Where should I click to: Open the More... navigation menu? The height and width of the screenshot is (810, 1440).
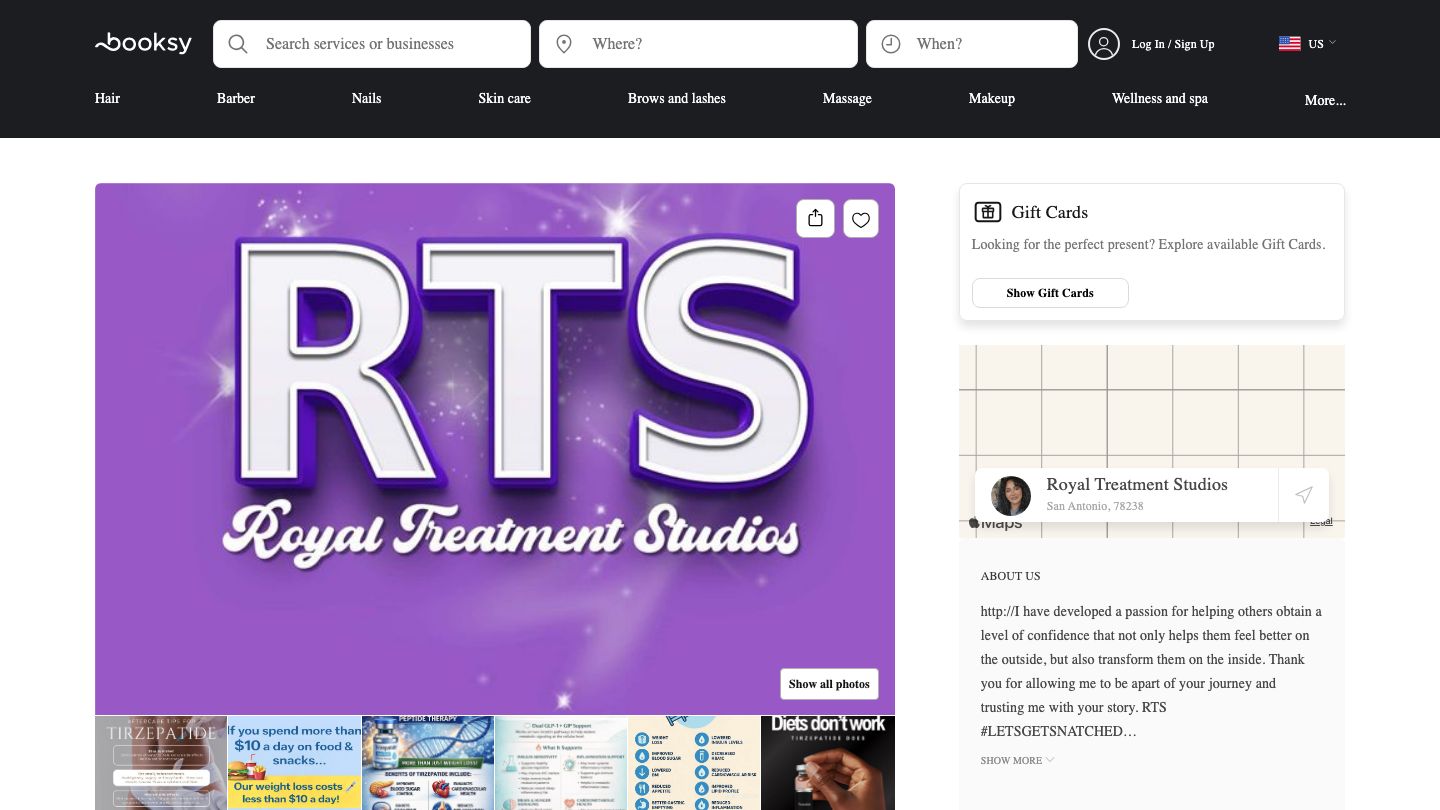1325,100
